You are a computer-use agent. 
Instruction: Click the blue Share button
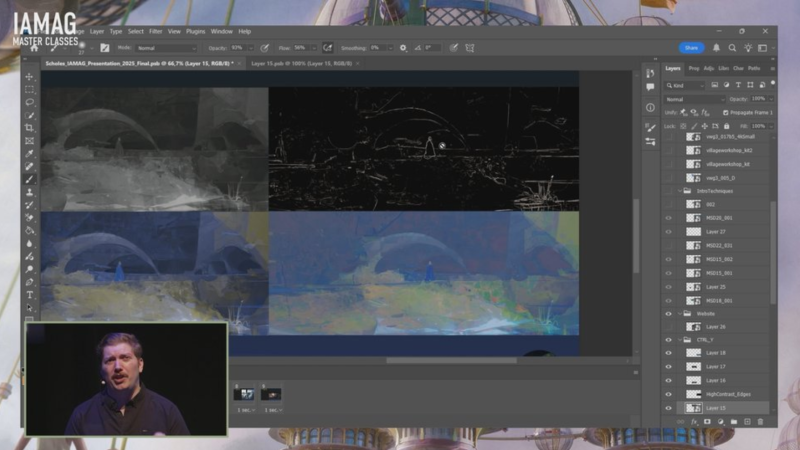691,47
